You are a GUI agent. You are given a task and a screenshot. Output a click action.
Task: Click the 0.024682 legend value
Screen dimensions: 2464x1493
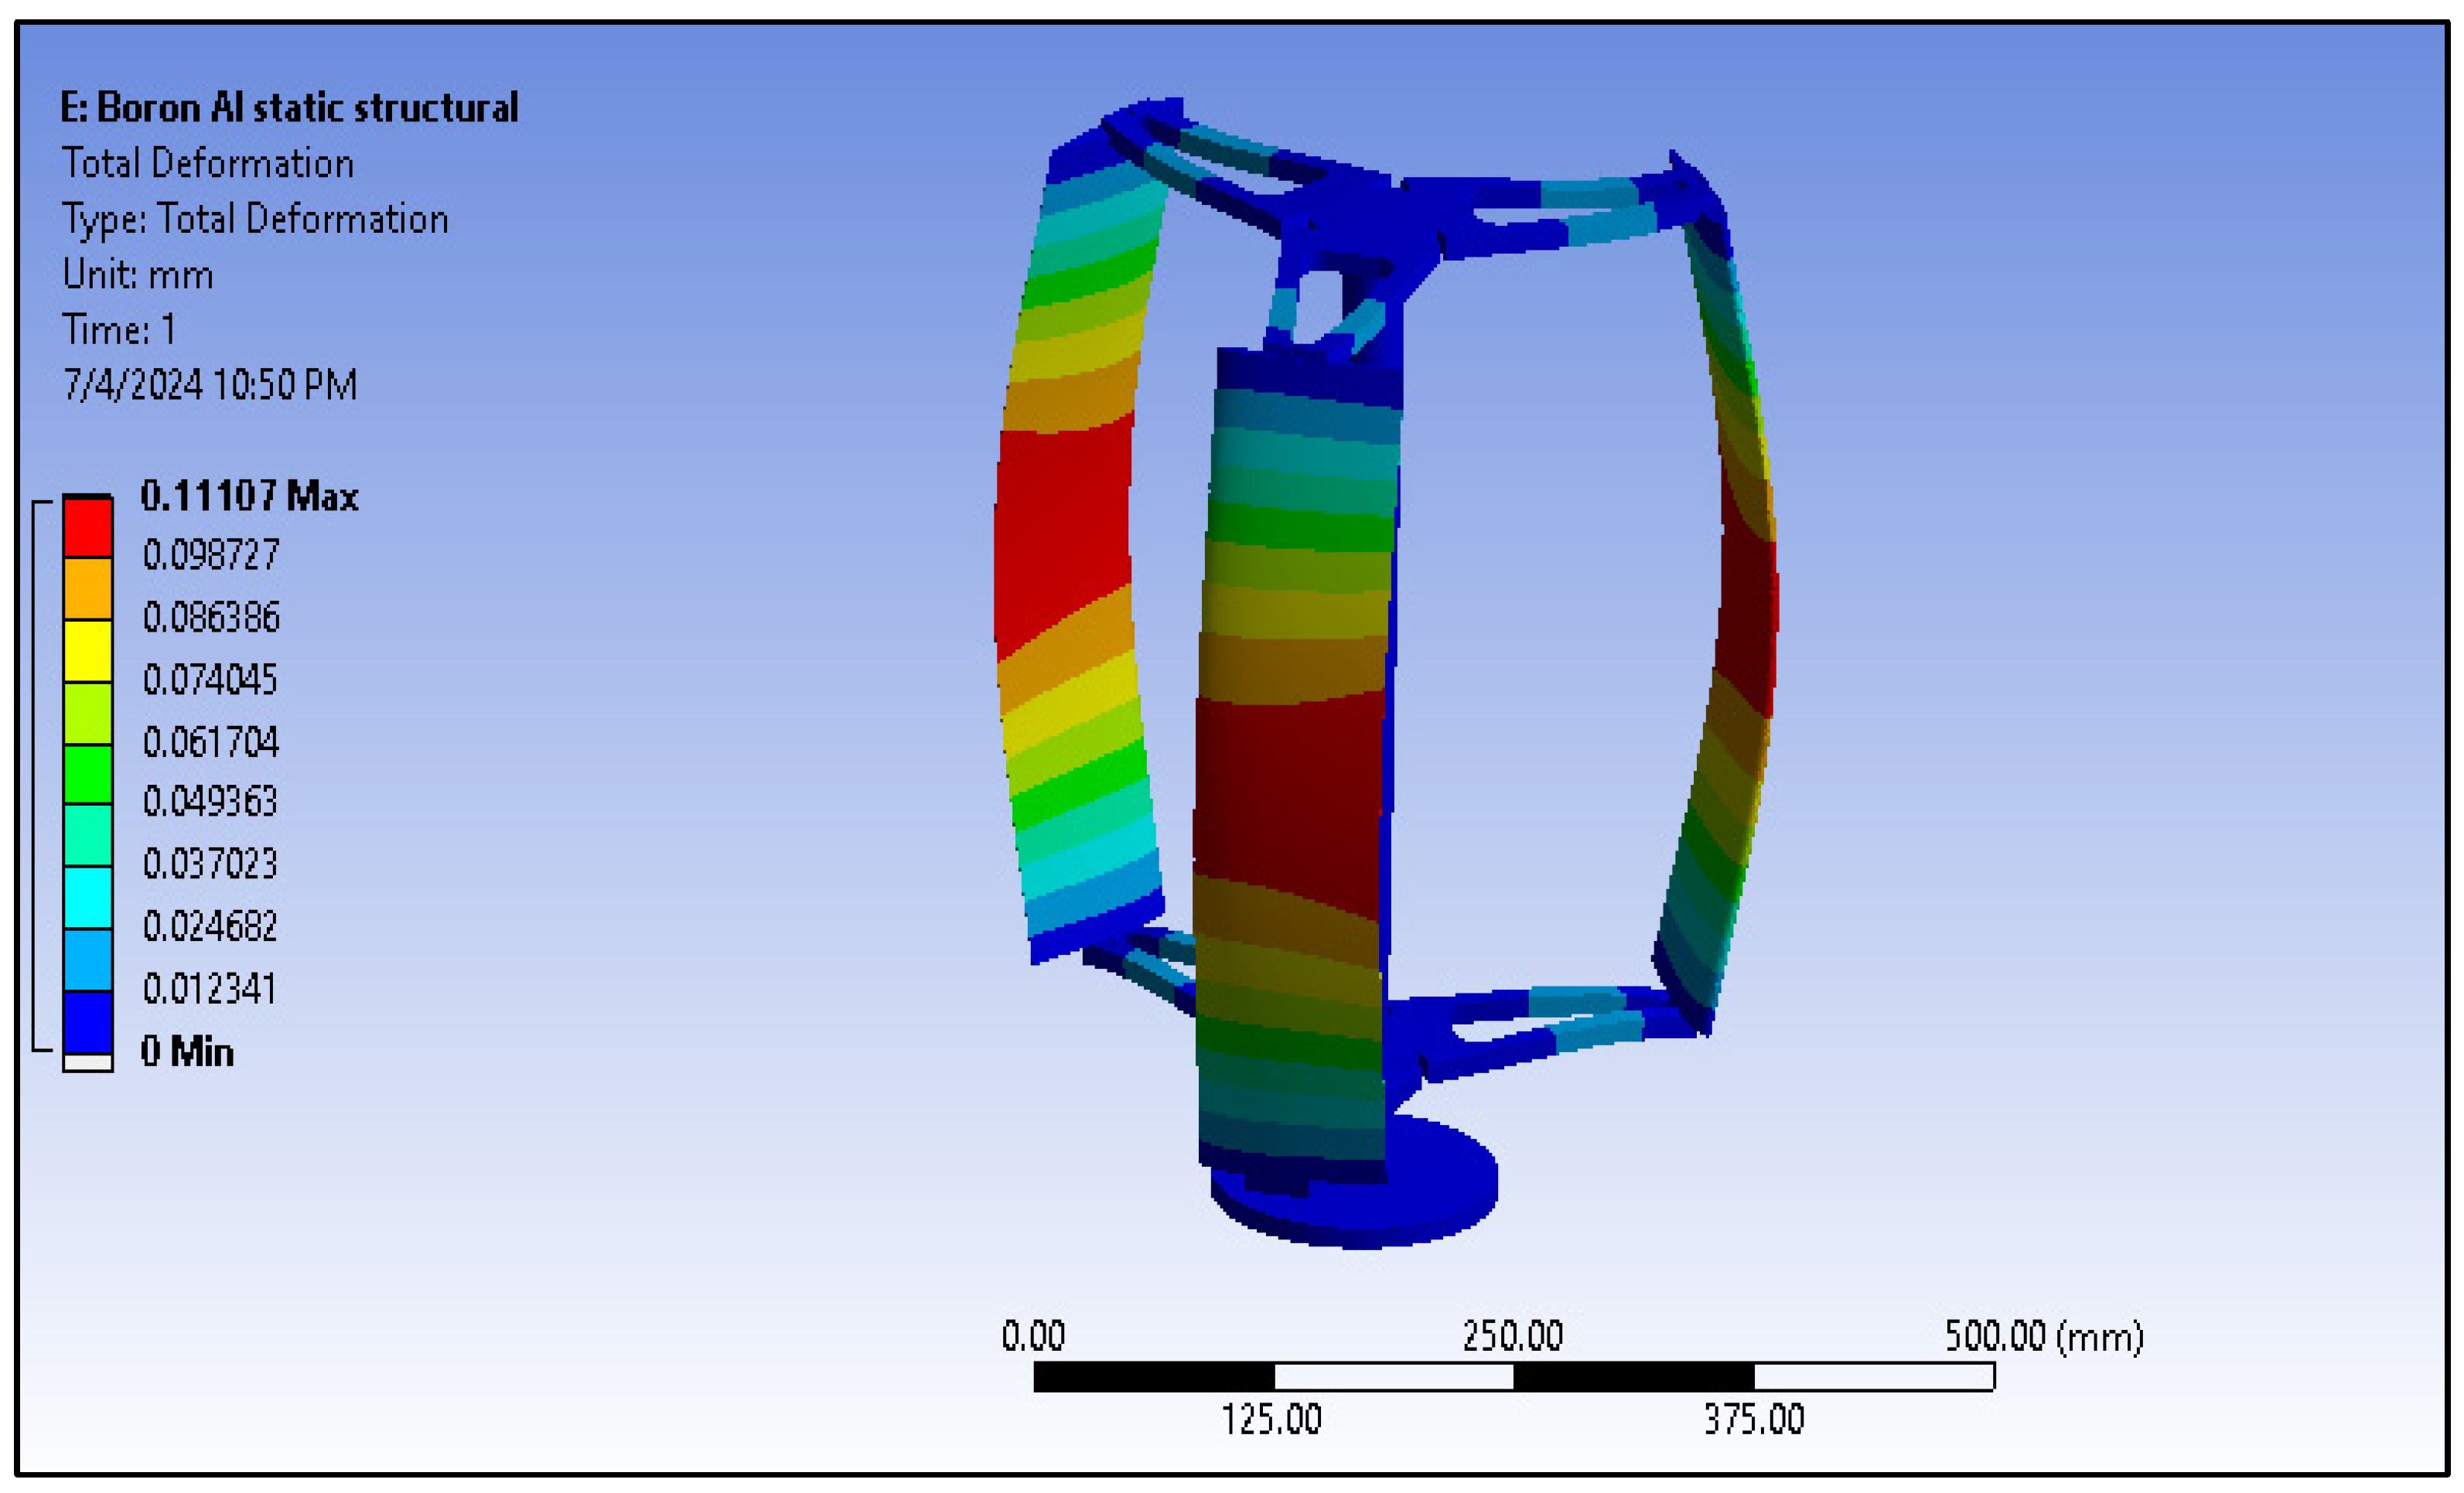pos(210,927)
